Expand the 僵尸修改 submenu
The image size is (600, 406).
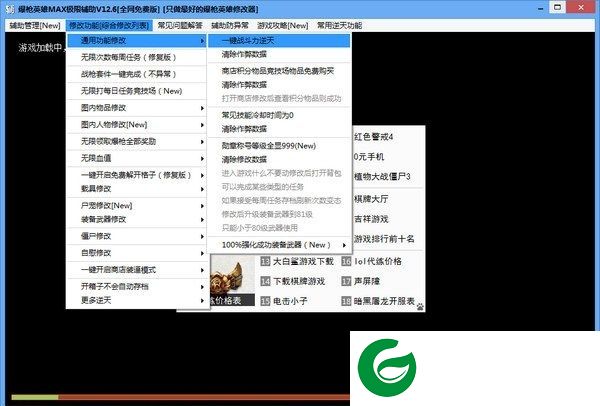coord(137,236)
